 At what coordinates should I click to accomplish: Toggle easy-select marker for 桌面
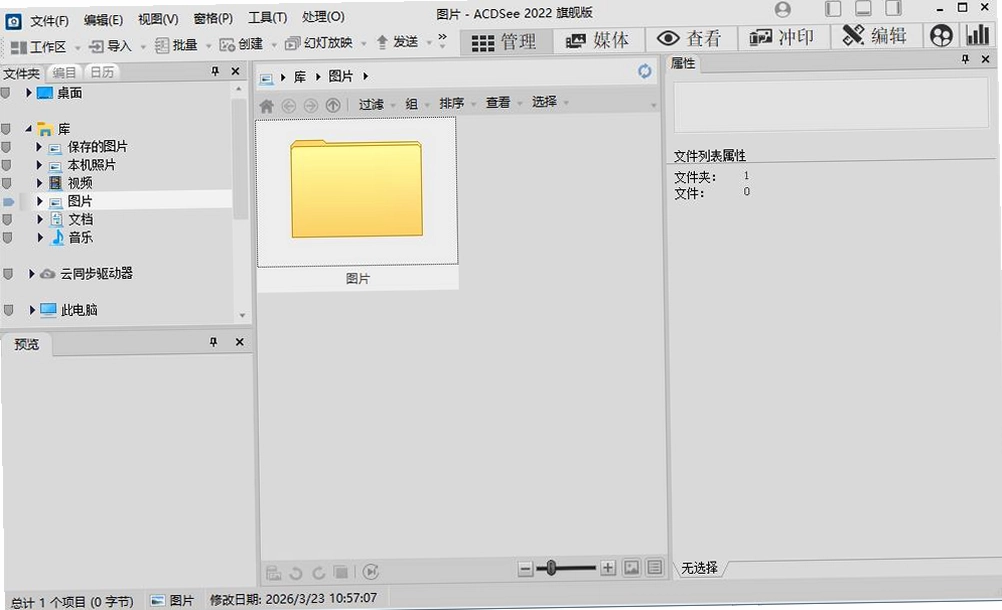(6, 93)
